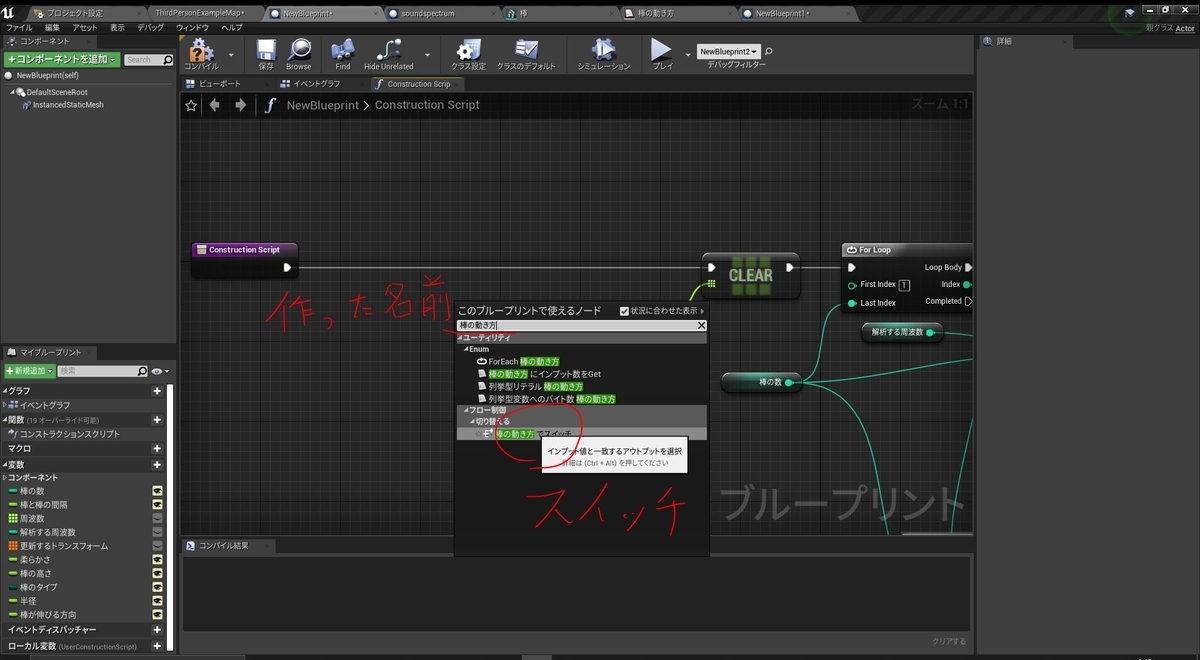The image size is (1200, 660).
Task: Open クラスのデフォルト class defaults
Action: pyautogui.click(x=527, y=54)
